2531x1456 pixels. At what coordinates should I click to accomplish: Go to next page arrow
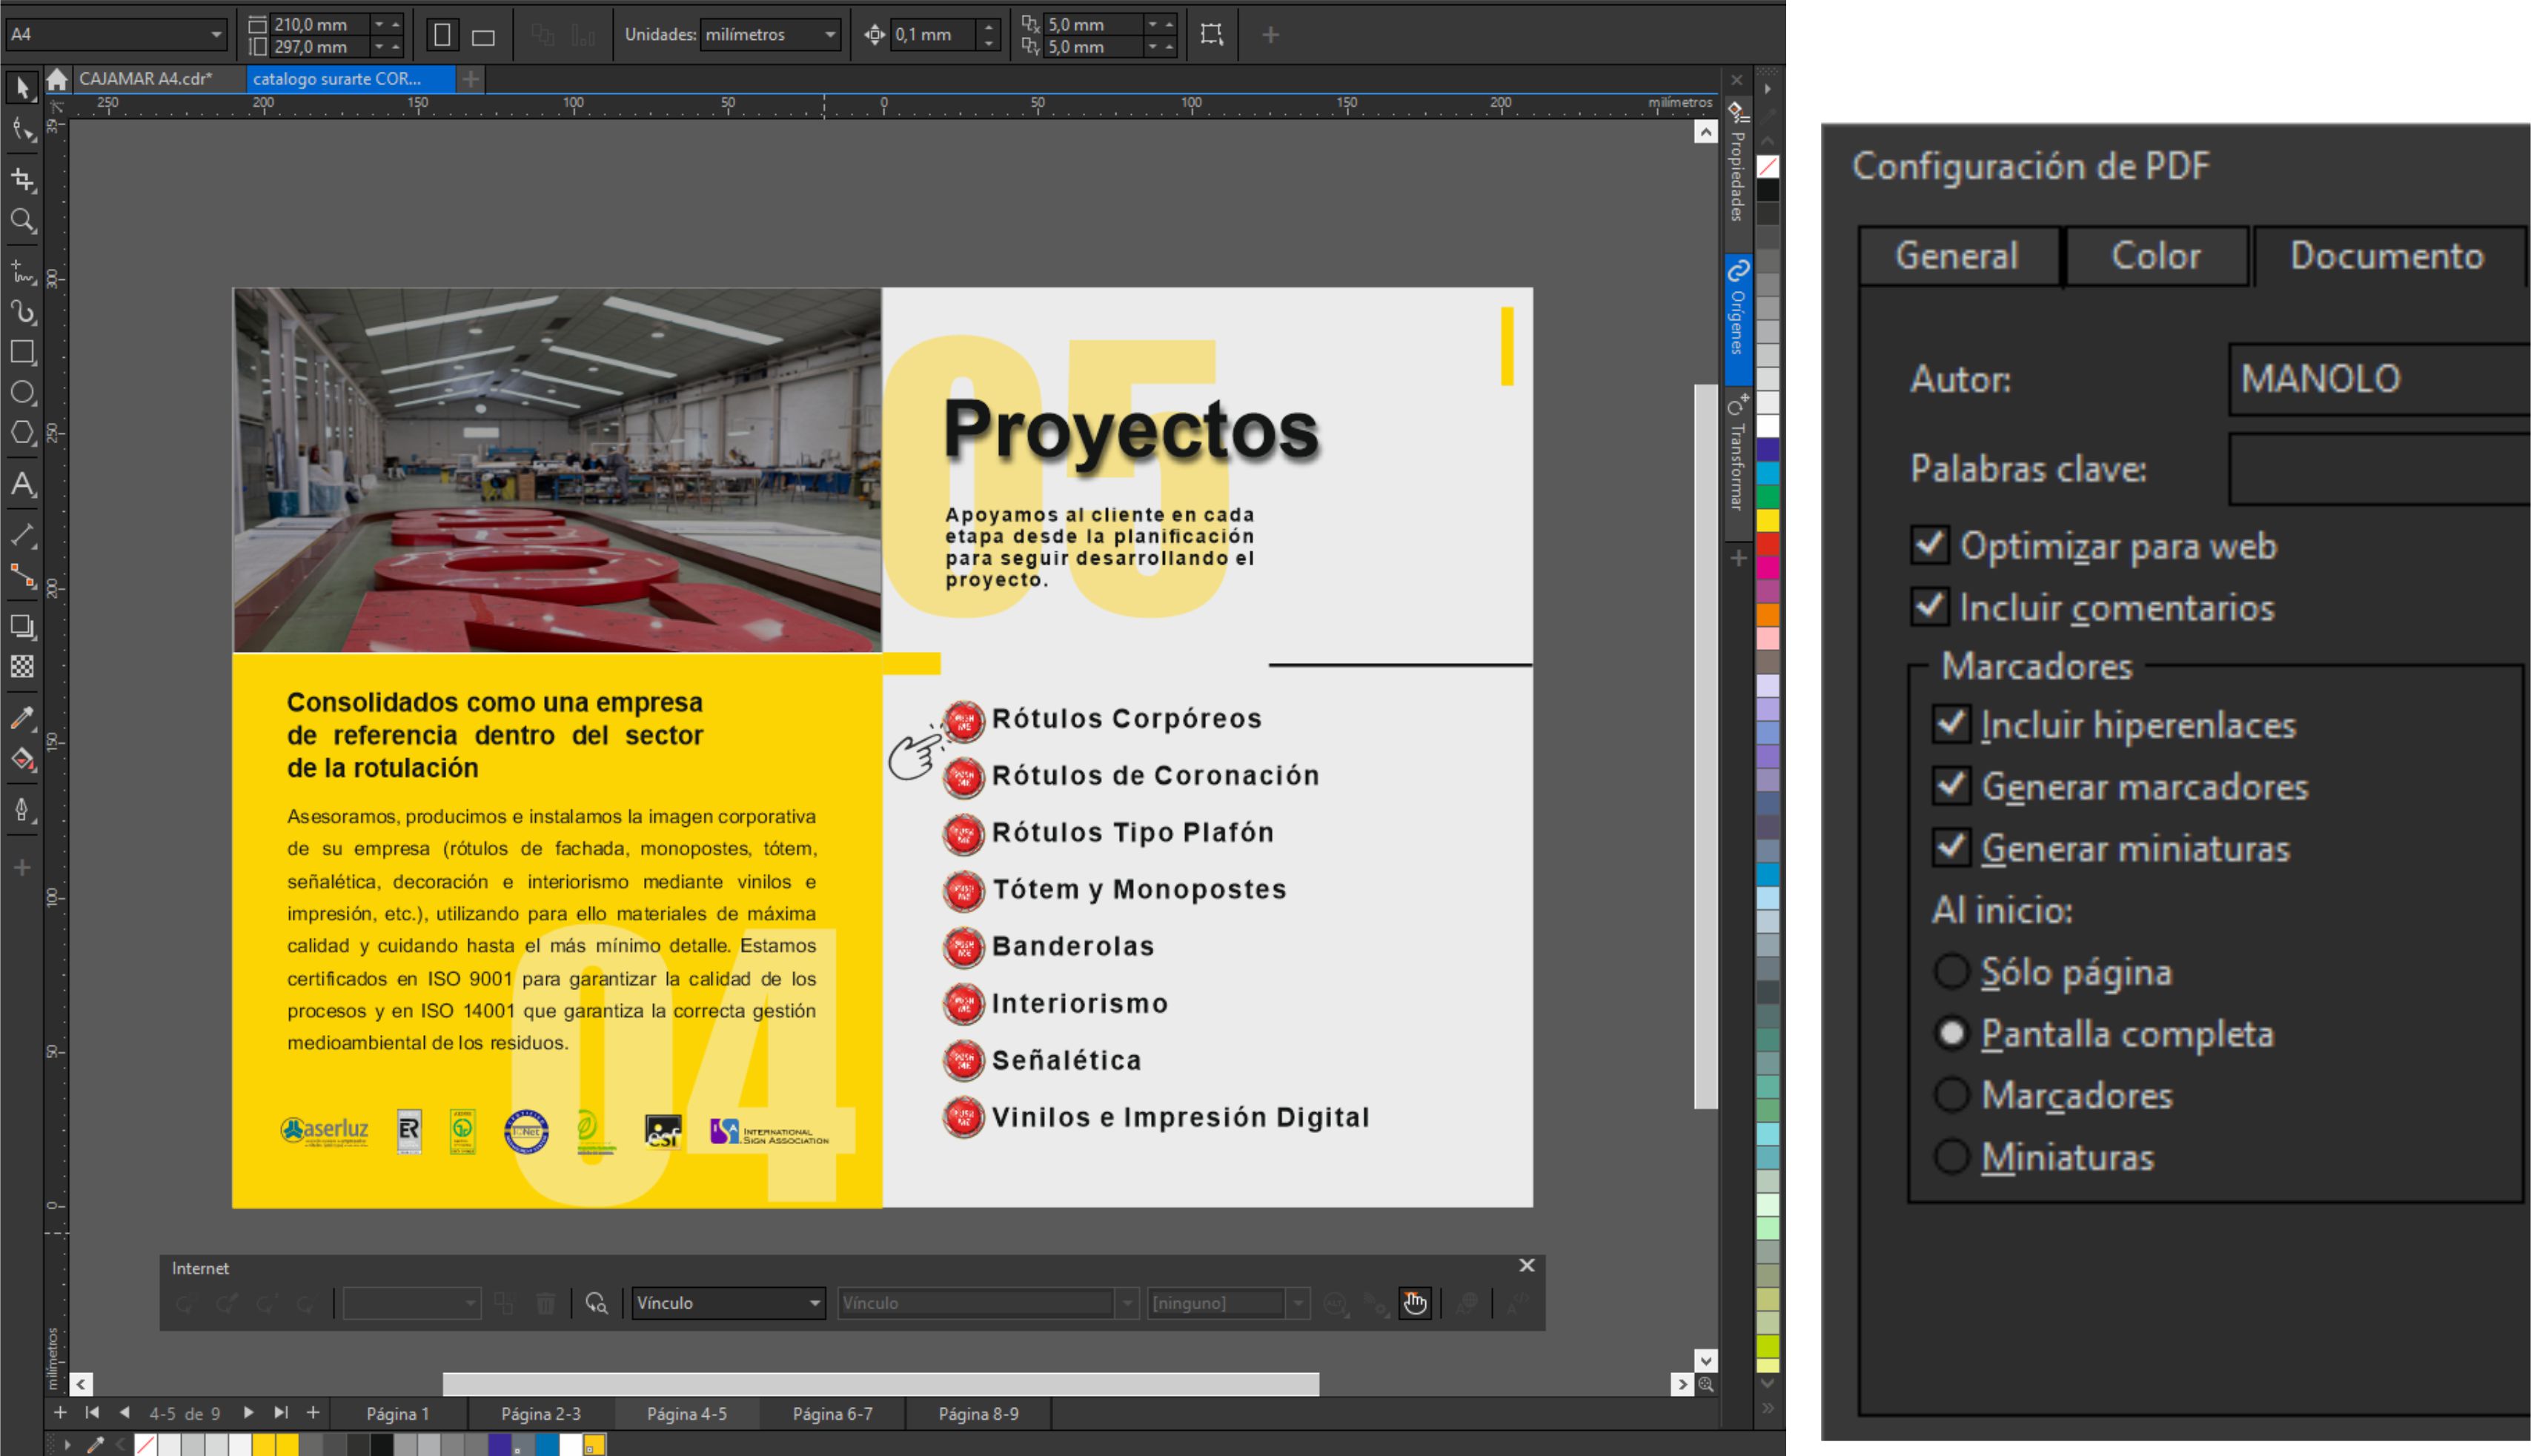point(248,1413)
